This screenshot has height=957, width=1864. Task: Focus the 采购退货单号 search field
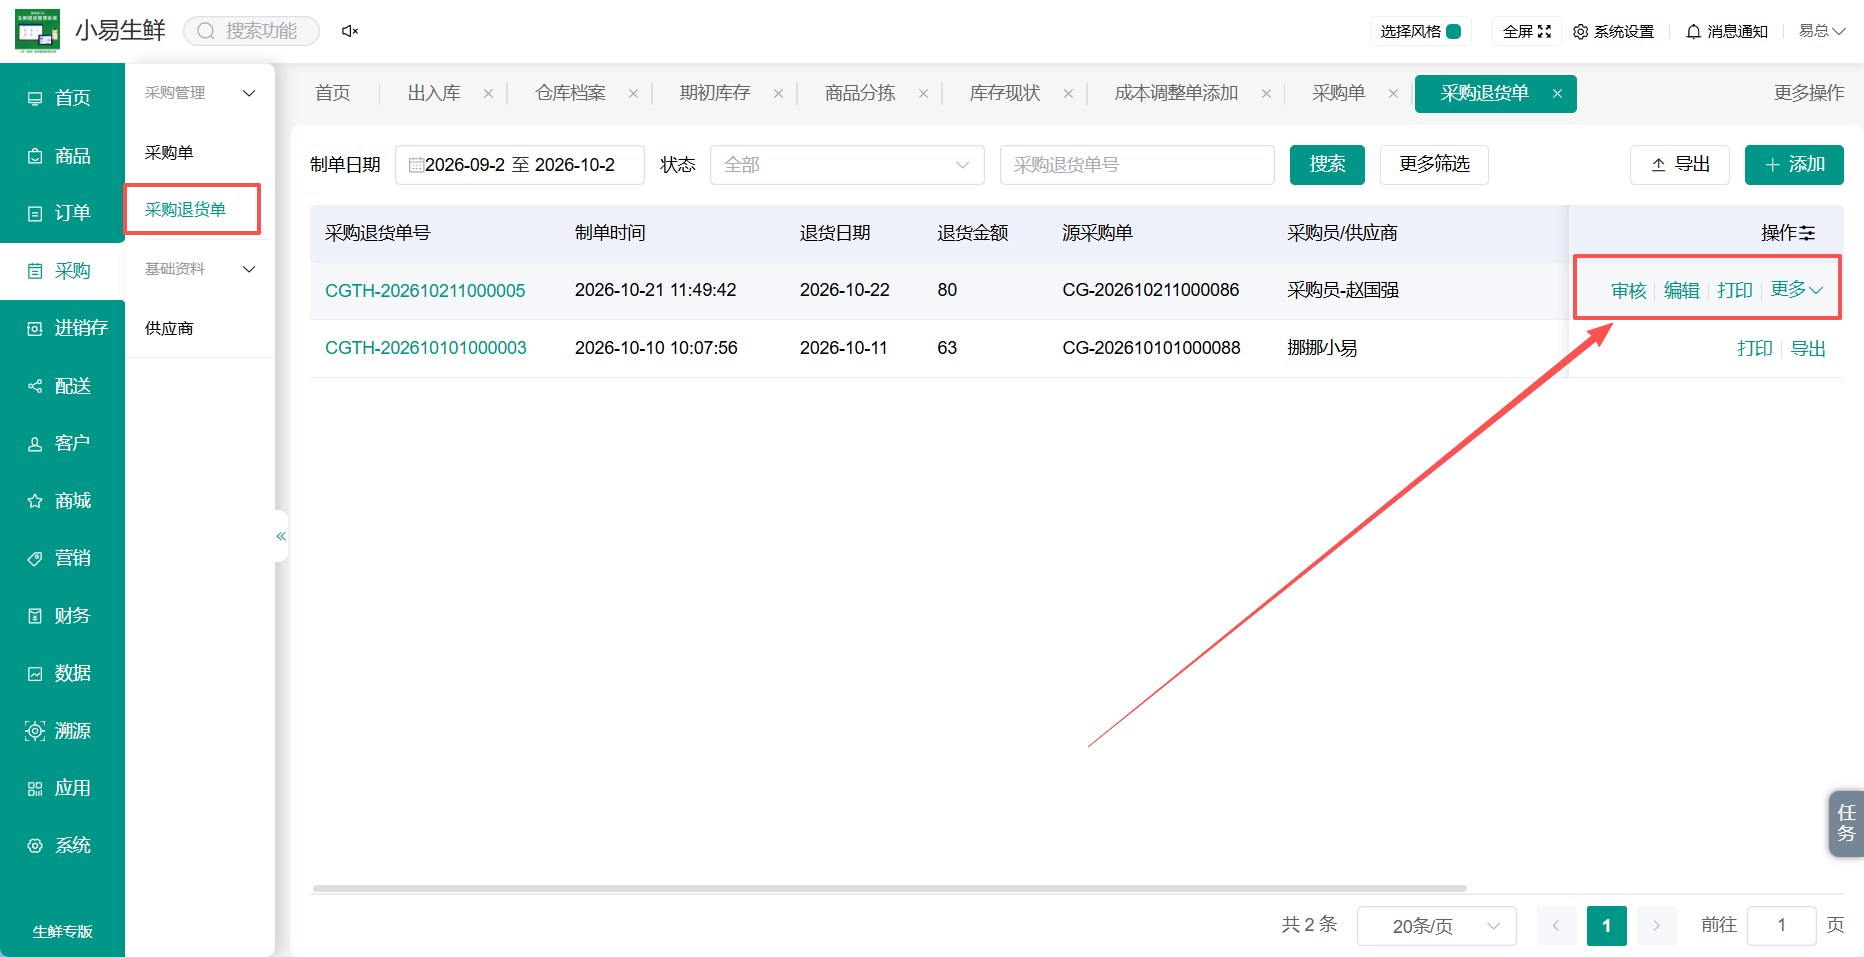click(1137, 165)
